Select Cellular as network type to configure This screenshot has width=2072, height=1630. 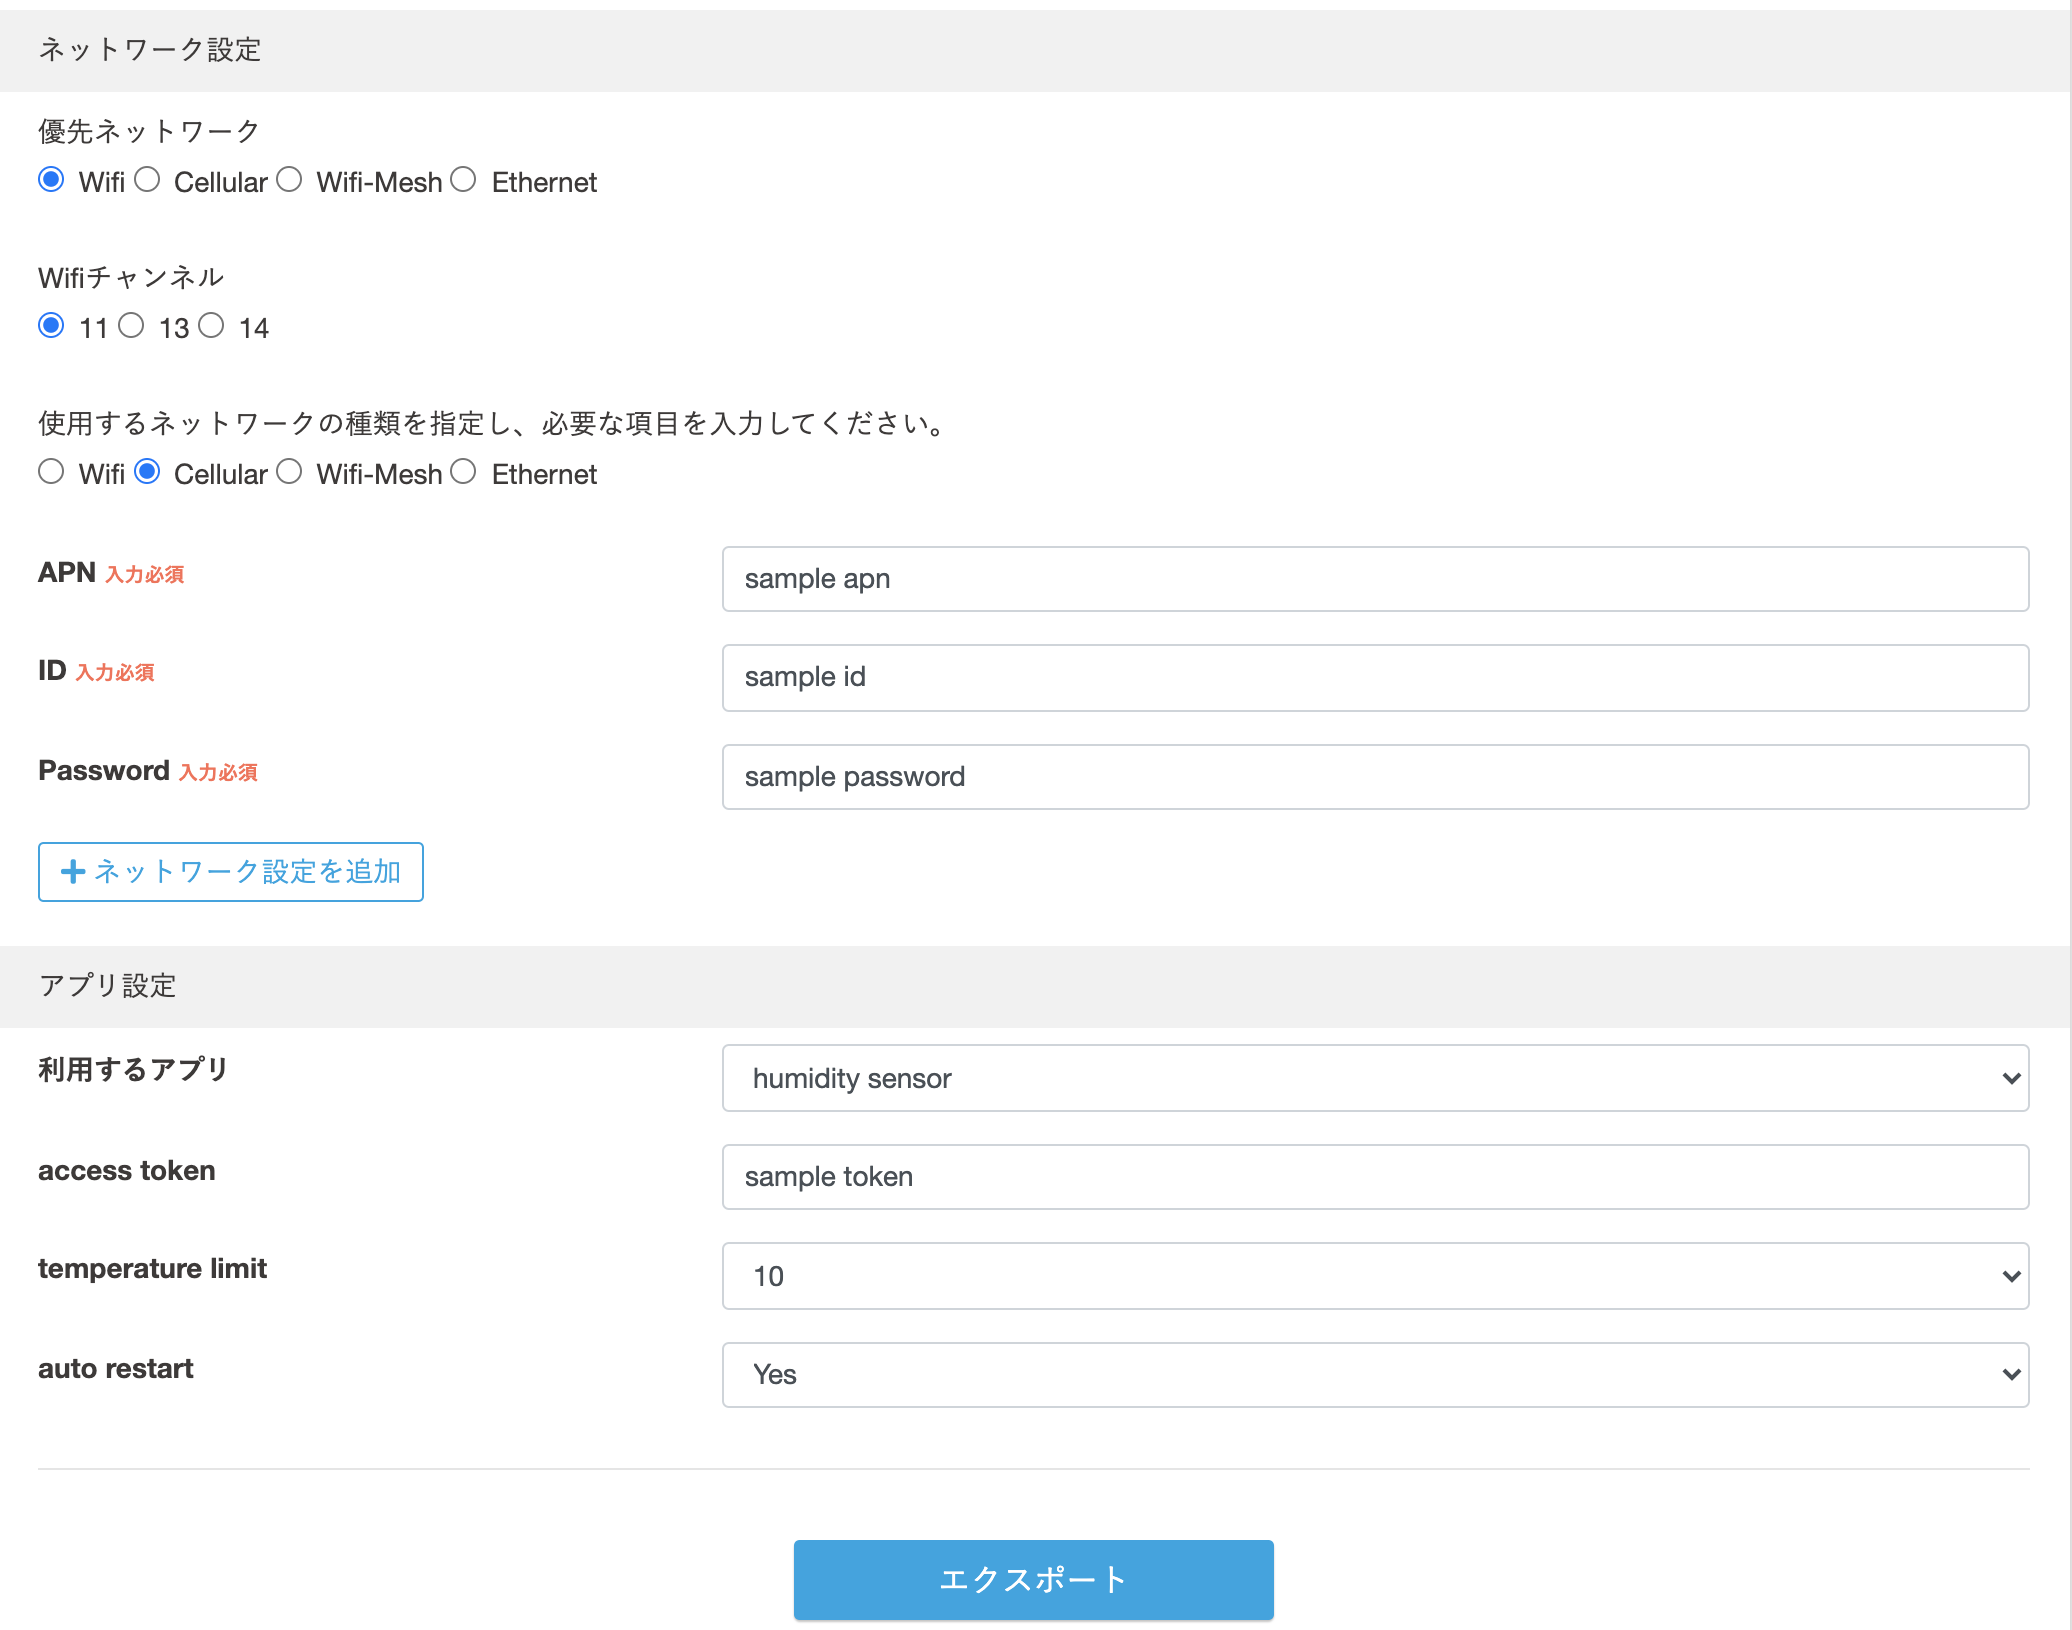[147, 472]
